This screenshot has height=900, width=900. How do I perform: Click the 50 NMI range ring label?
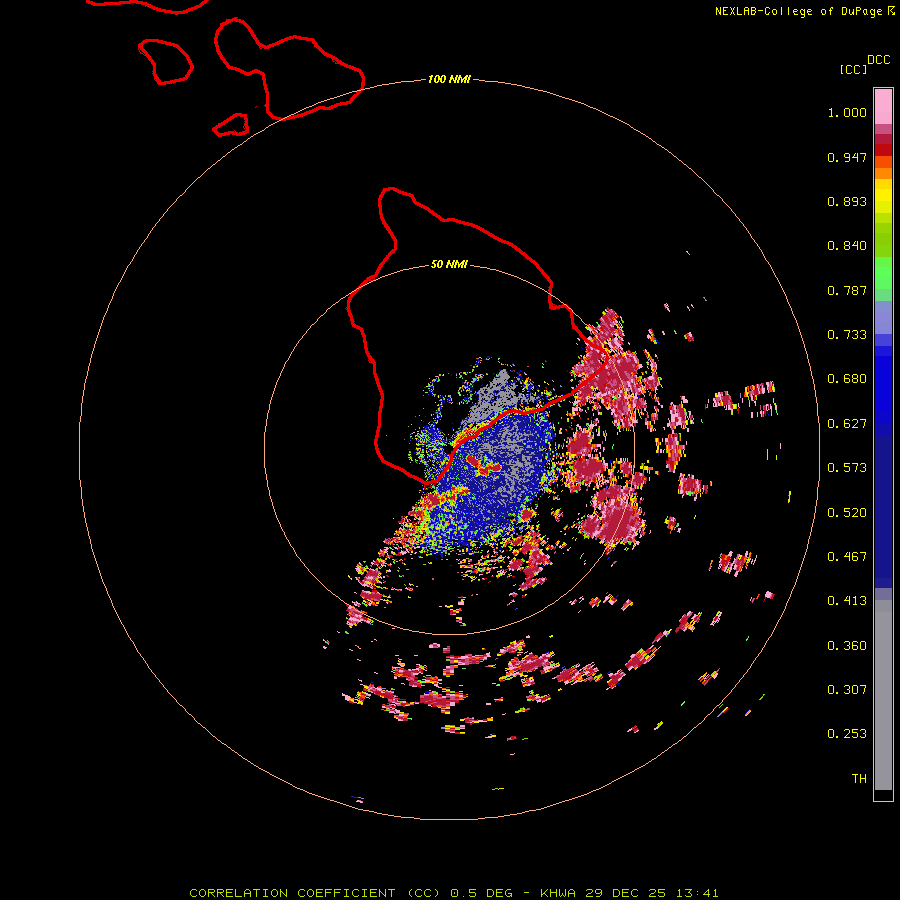pos(449,264)
